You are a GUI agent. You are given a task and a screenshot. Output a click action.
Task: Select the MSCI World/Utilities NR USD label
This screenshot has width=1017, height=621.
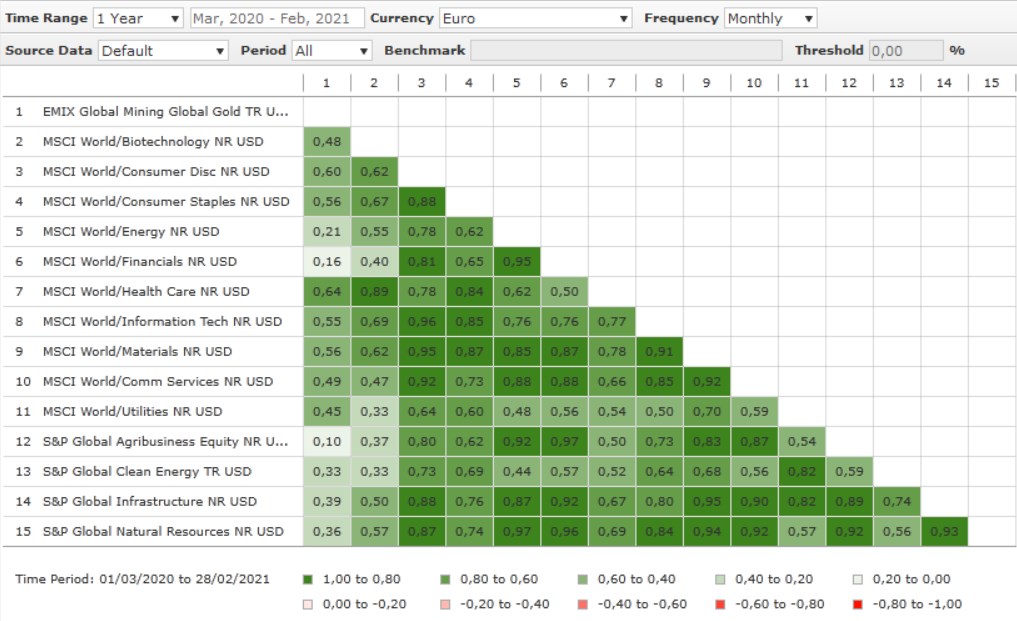pos(132,412)
